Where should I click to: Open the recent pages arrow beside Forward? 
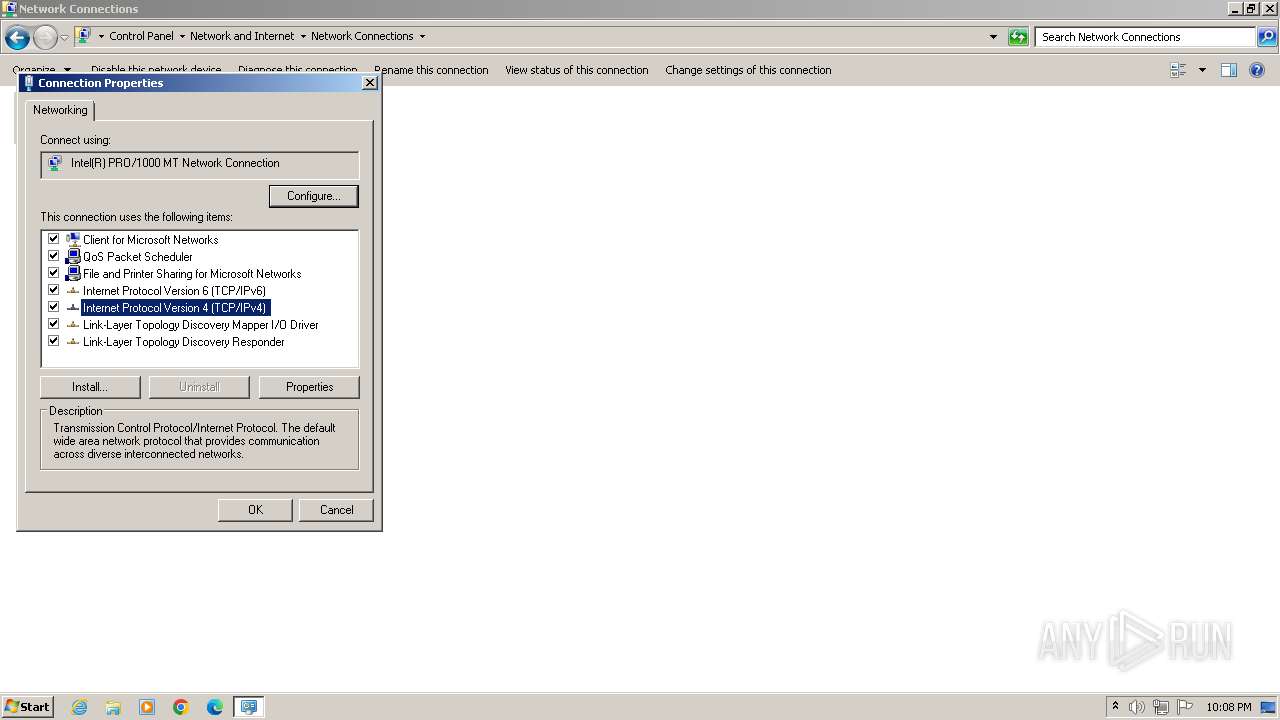pyautogui.click(x=64, y=38)
